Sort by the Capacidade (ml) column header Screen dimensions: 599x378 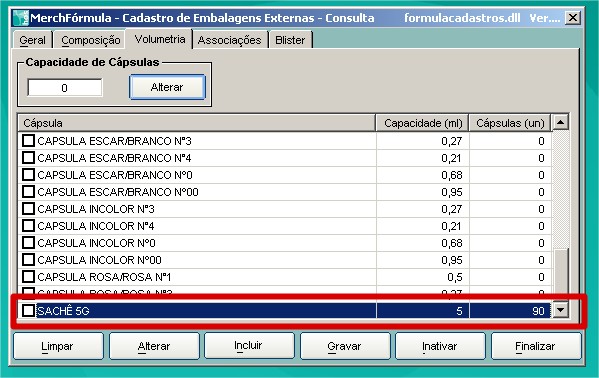[423, 123]
